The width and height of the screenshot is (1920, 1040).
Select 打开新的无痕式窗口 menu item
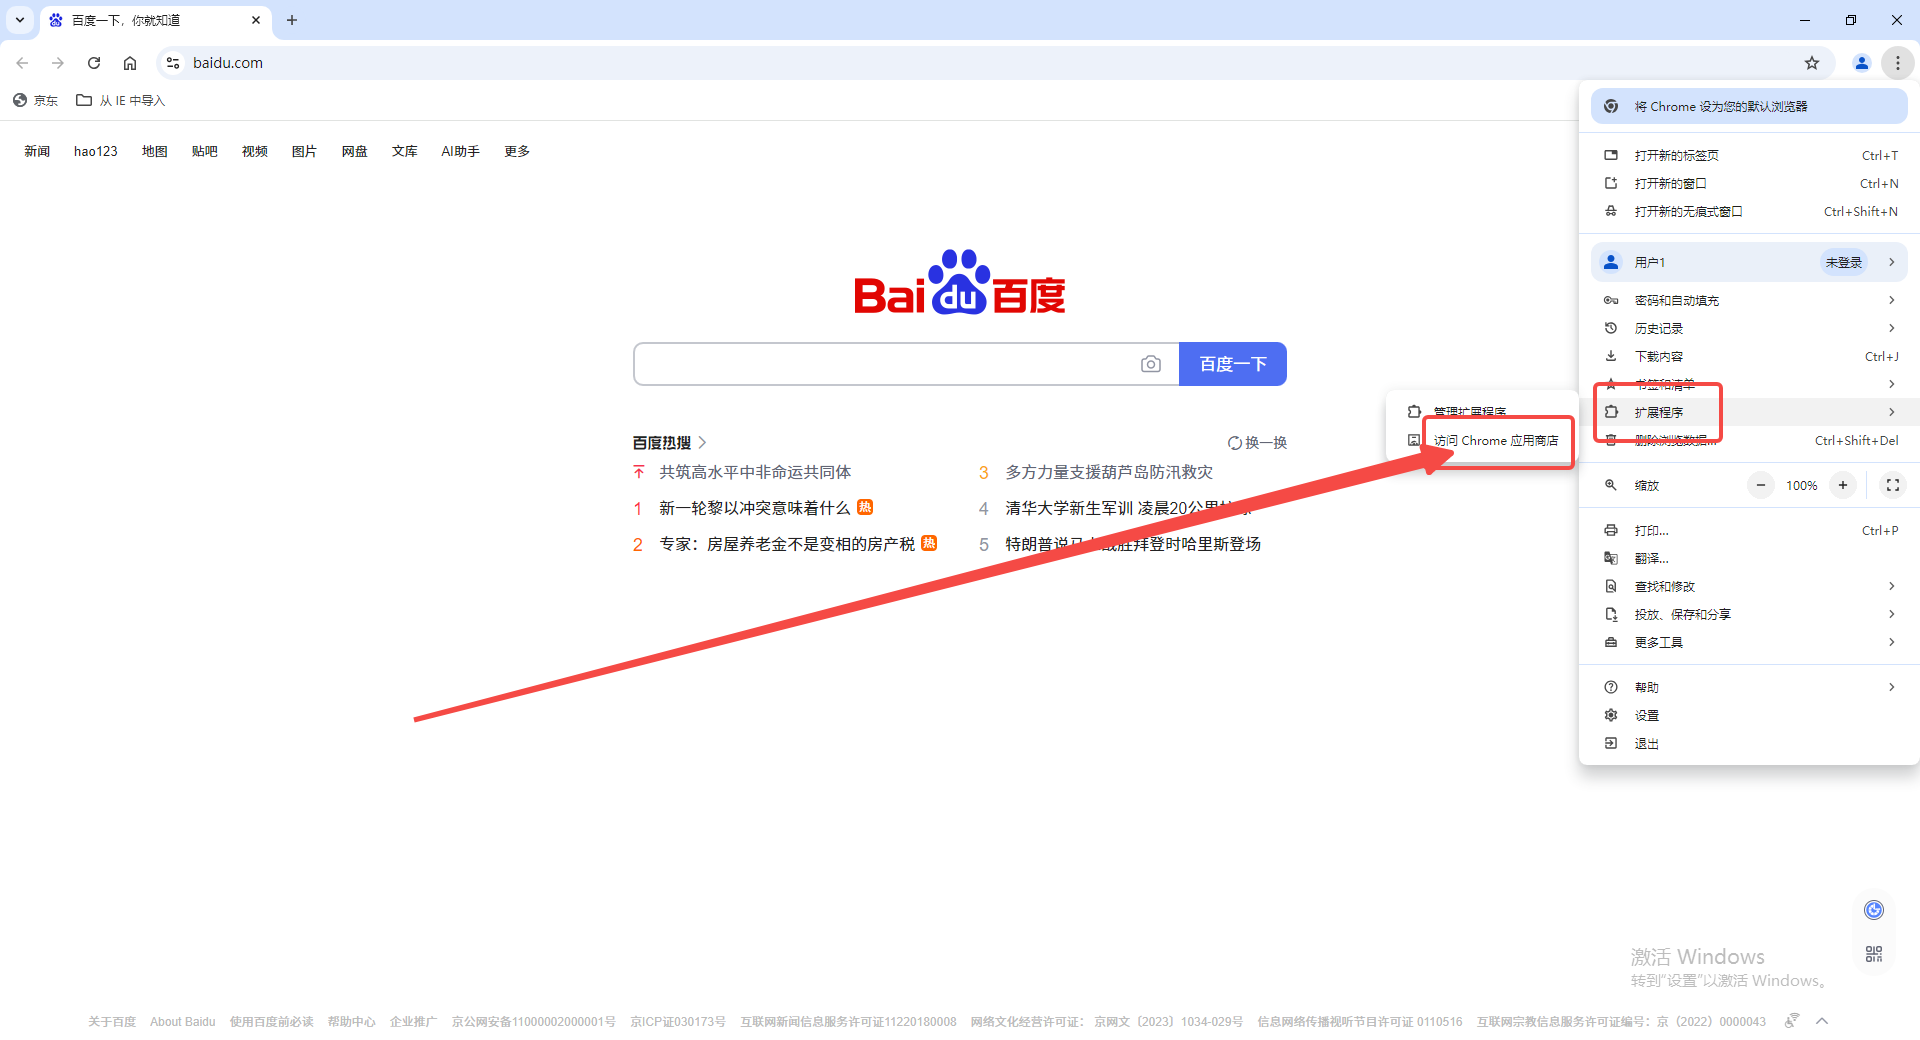tap(1749, 211)
